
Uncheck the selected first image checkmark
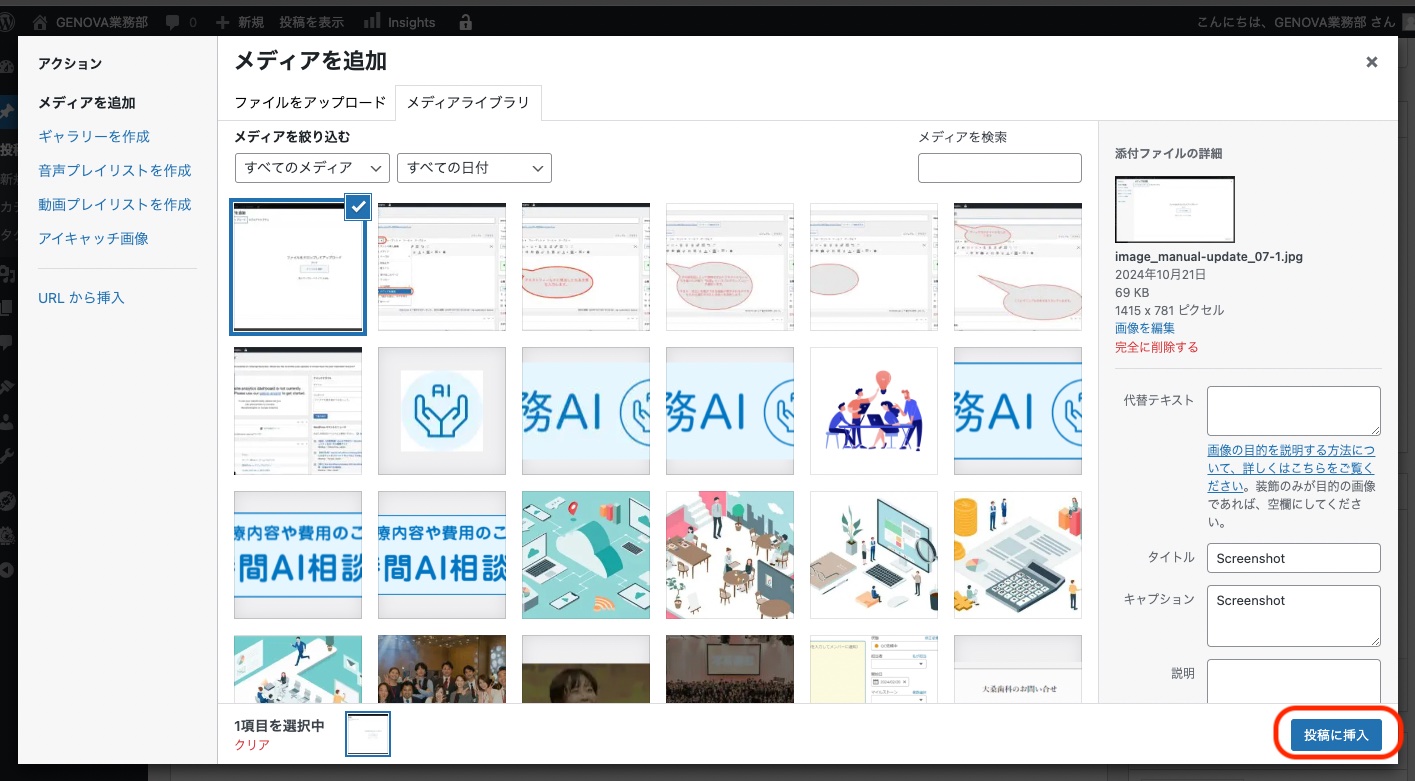pyautogui.click(x=359, y=206)
